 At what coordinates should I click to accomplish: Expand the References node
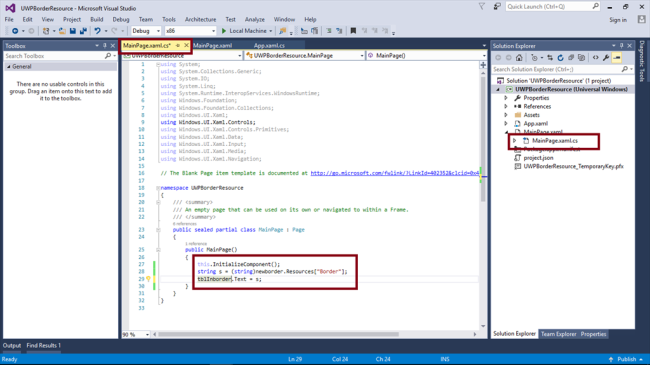tap(506, 107)
